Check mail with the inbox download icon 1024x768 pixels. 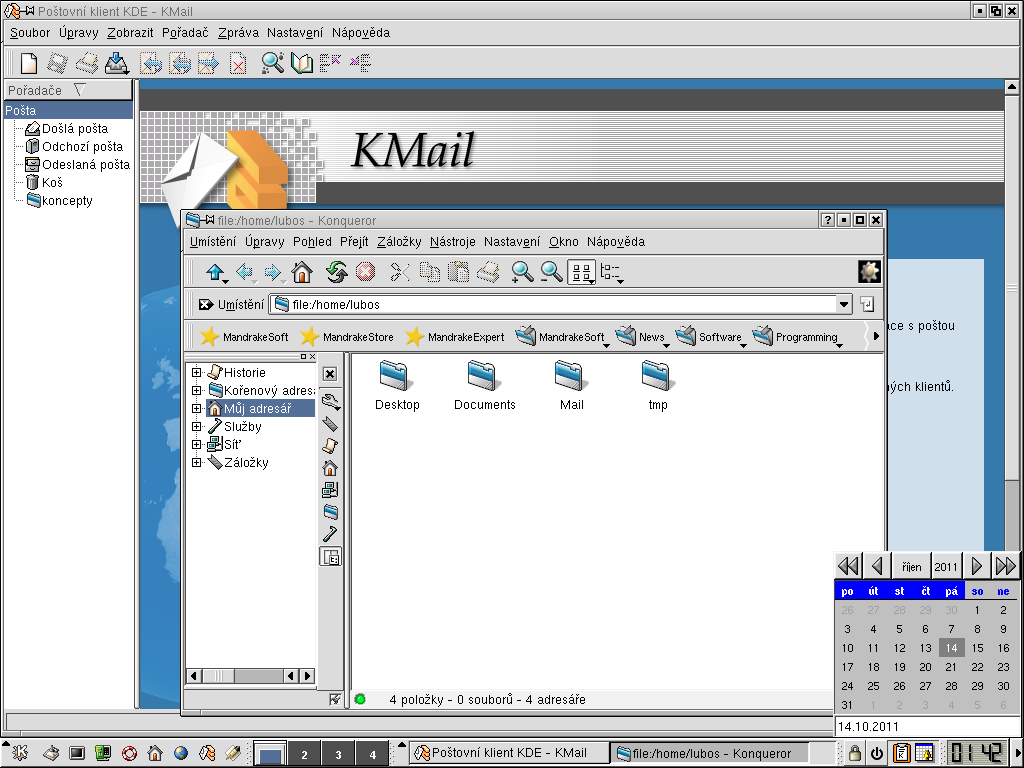pos(116,63)
